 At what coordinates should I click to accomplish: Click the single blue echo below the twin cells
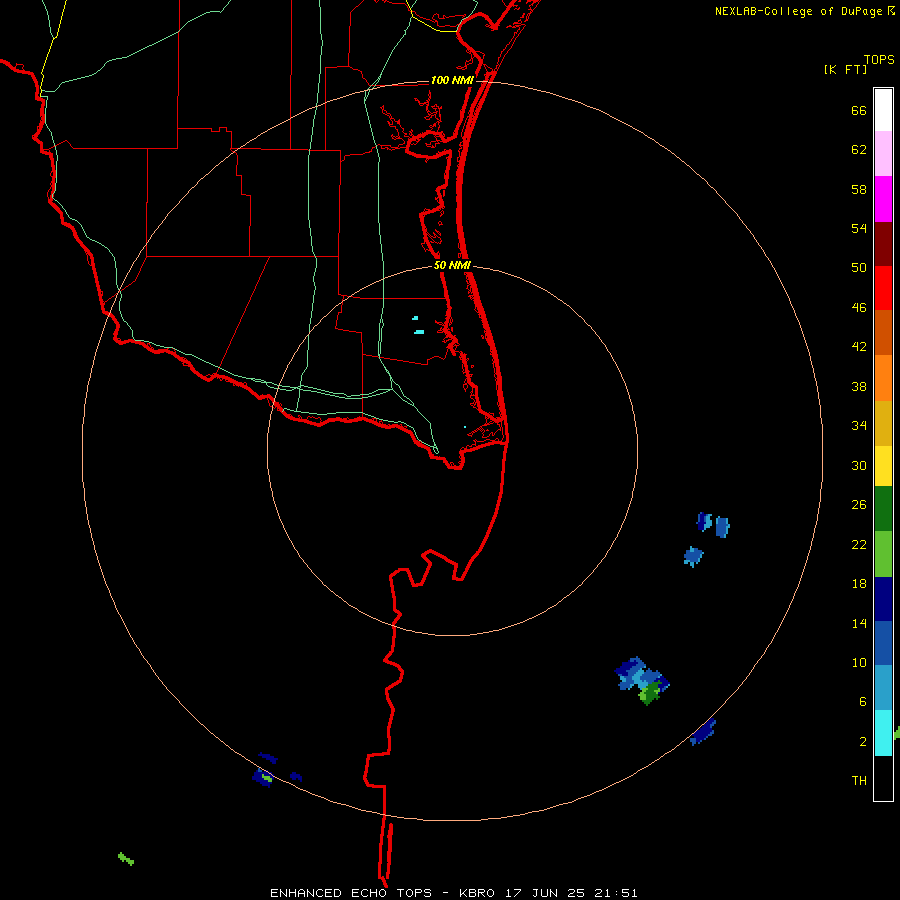point(693,556)
